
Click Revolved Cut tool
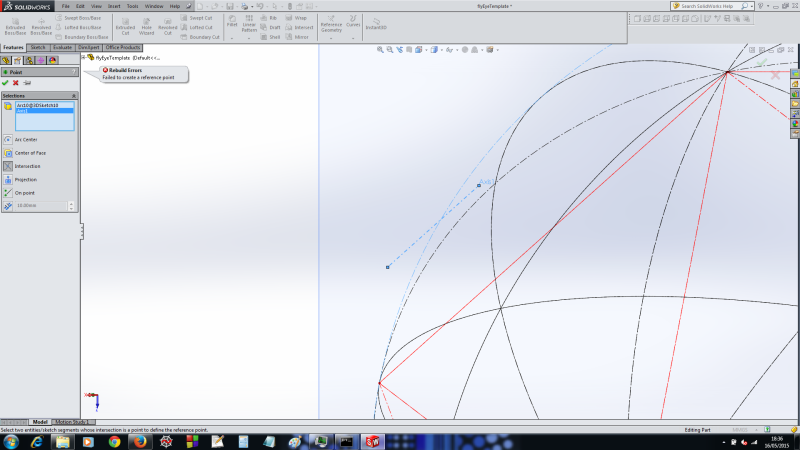pos(167,27)
